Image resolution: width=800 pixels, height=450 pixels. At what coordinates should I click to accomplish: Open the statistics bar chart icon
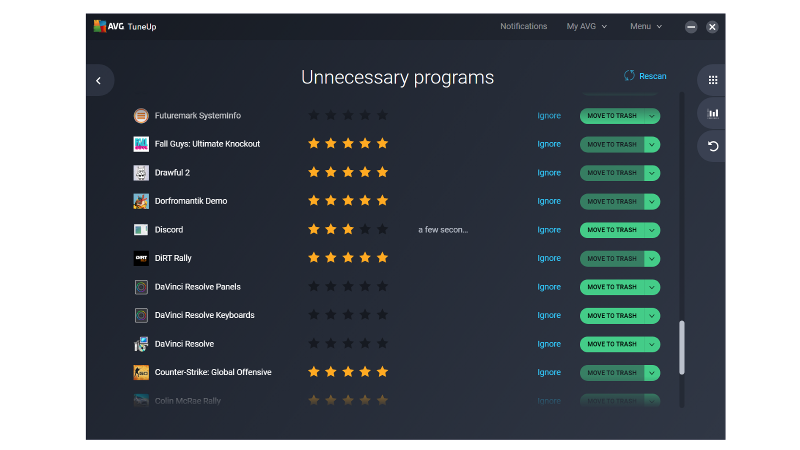click(x=713, y=113)
